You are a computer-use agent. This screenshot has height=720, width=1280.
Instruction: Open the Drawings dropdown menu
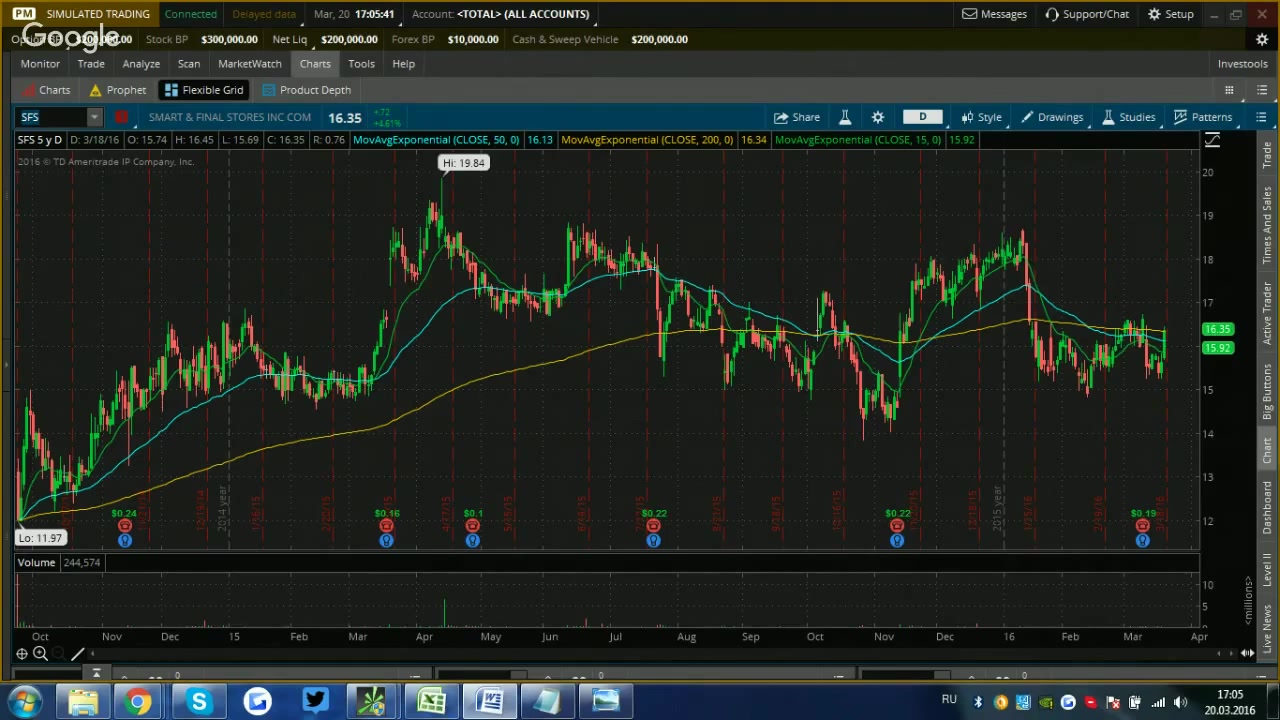pyautogui.click(x=1051, y=117)
